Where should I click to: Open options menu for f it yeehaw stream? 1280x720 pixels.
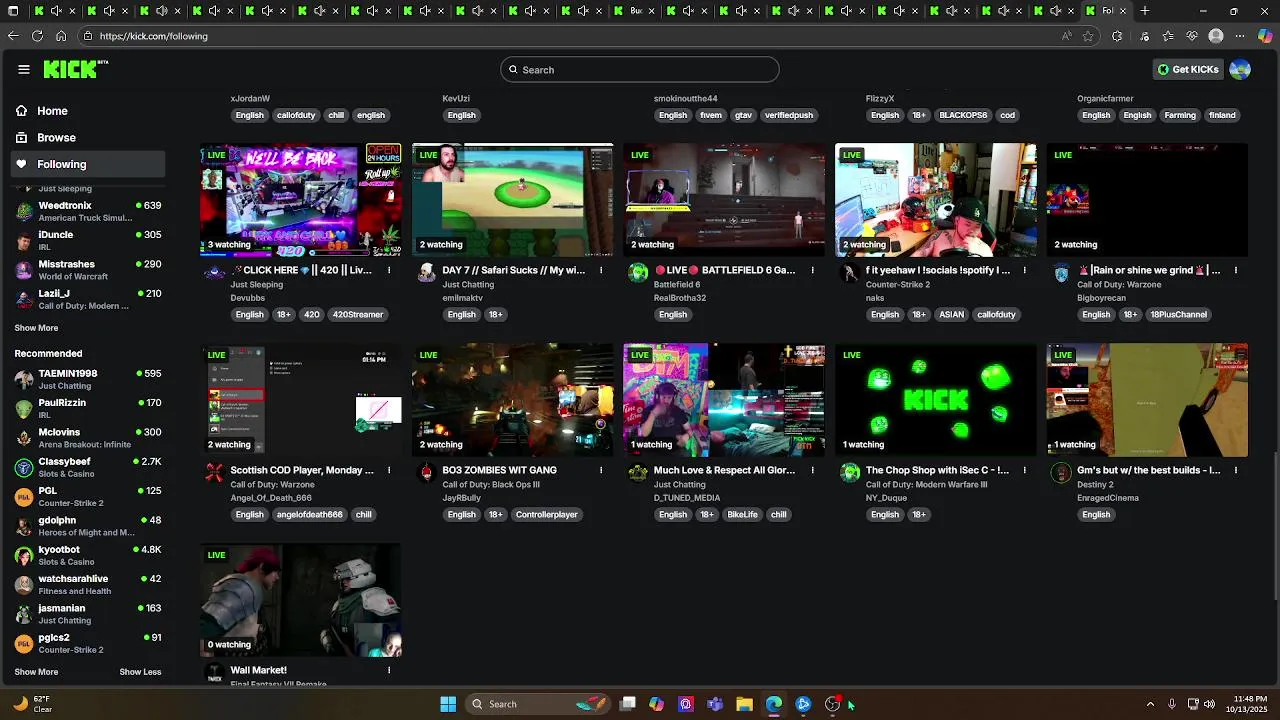(x=1024, y=270)
